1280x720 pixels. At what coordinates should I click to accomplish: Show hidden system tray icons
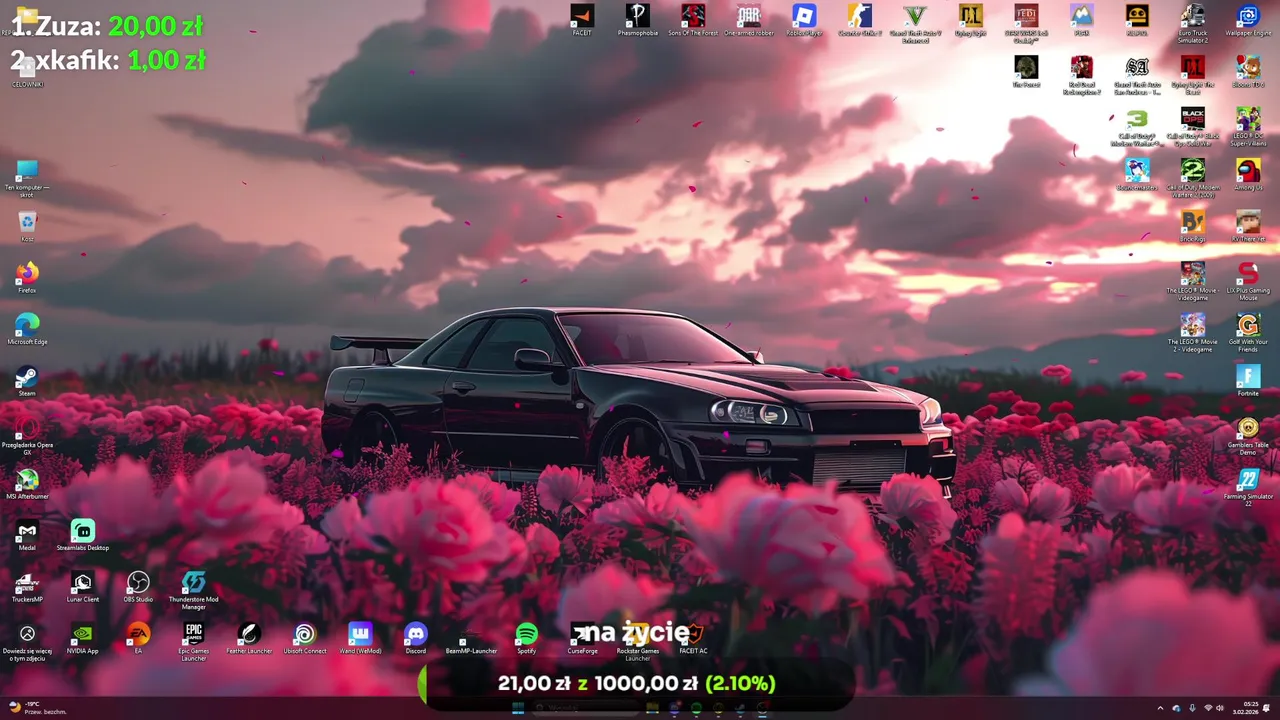tap(1160, 708)
